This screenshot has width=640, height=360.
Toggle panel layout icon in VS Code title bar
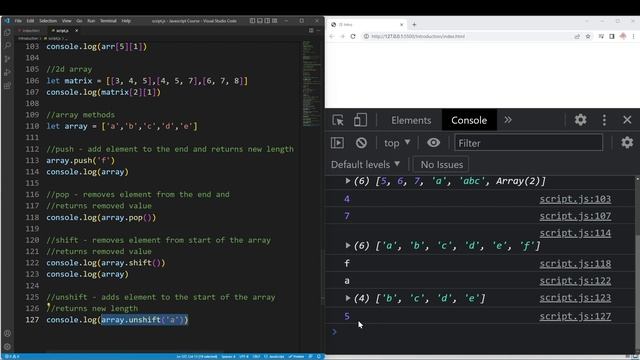260,20
